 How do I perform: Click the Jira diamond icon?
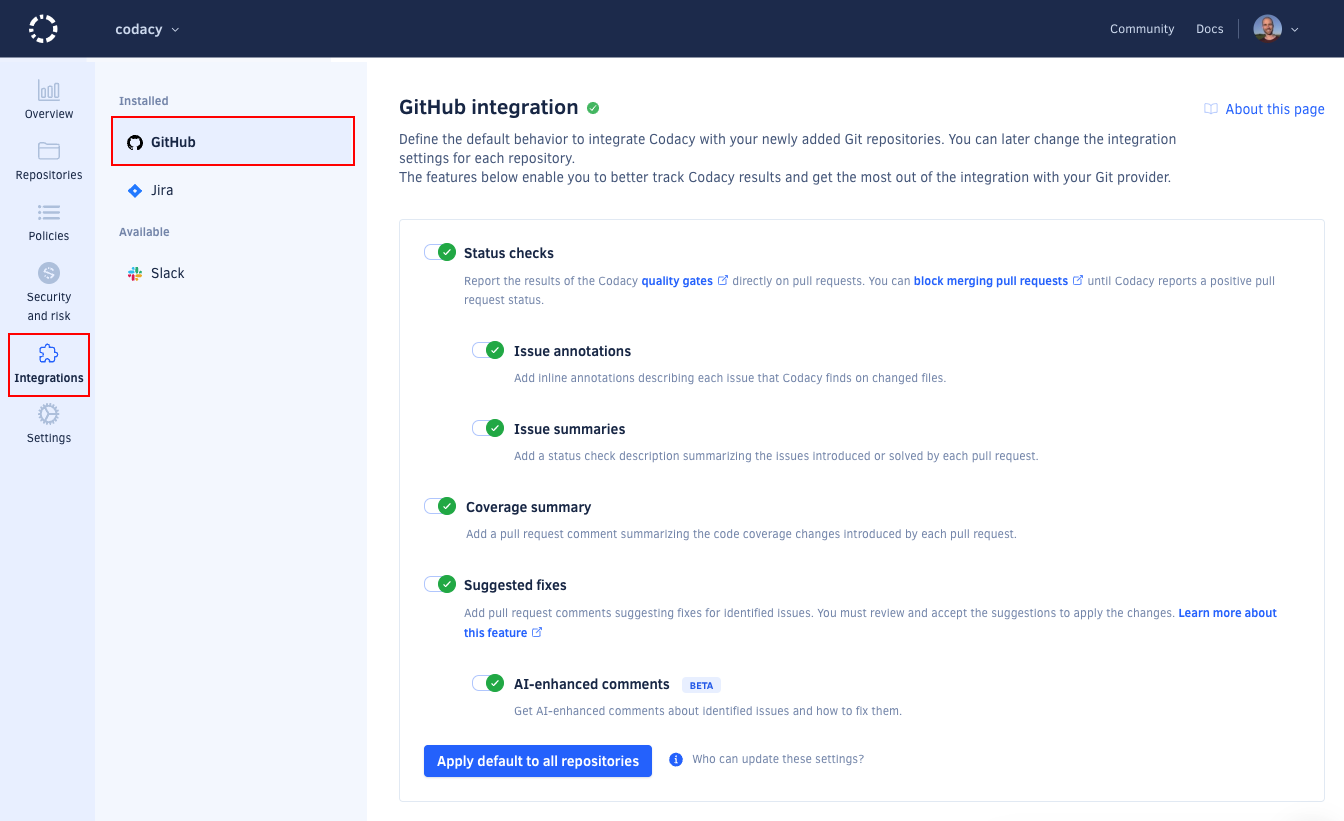135,190
